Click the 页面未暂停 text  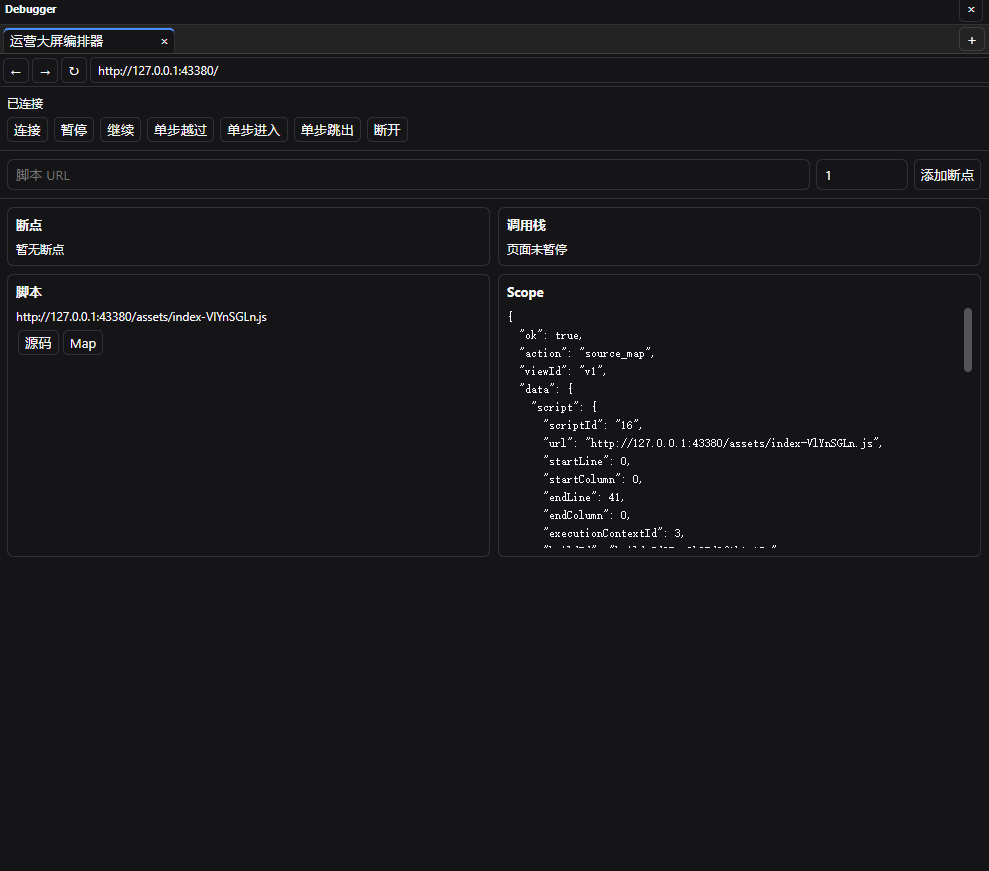(537, 249)
